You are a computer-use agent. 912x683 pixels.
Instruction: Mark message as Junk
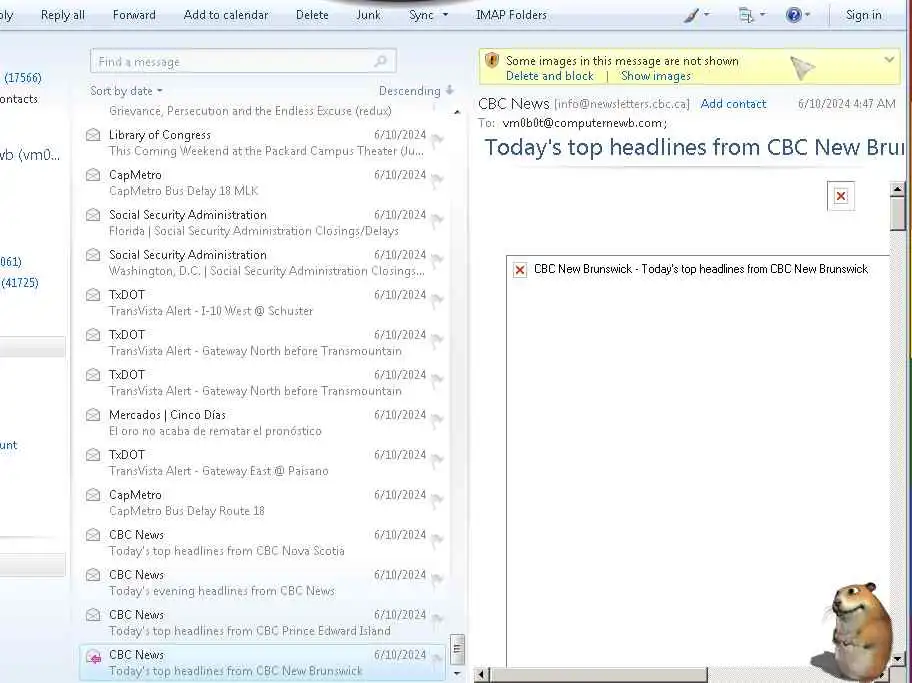point(369,15)
